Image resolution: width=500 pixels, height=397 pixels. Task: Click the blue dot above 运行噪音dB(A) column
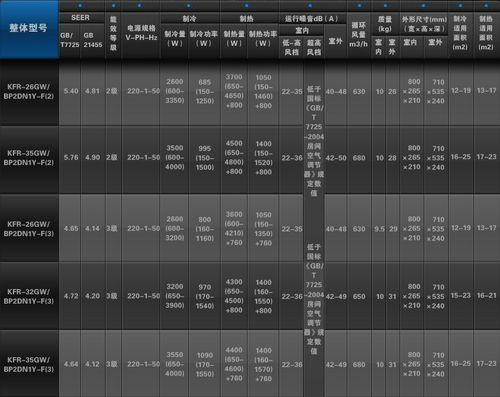[310, 5]
